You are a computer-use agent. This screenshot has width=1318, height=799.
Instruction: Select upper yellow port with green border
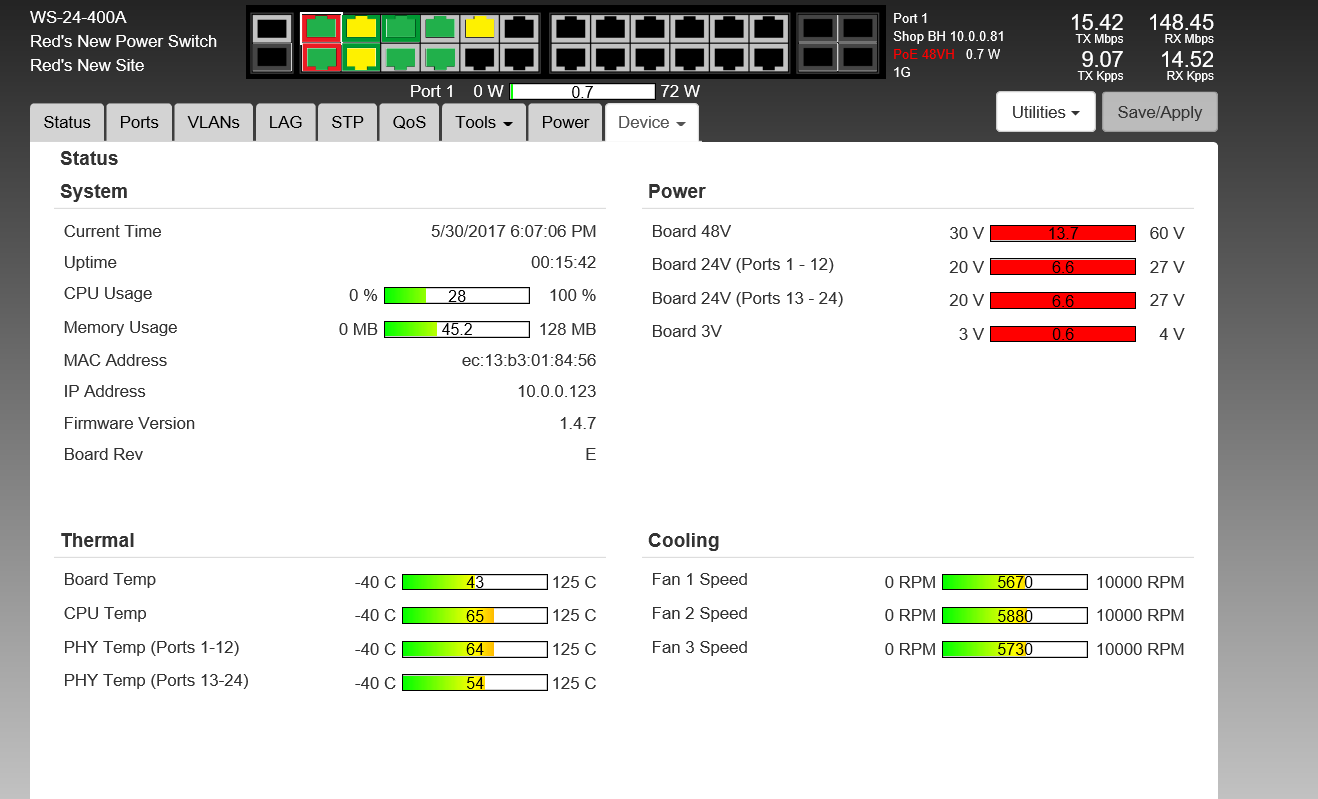point(361,28)
